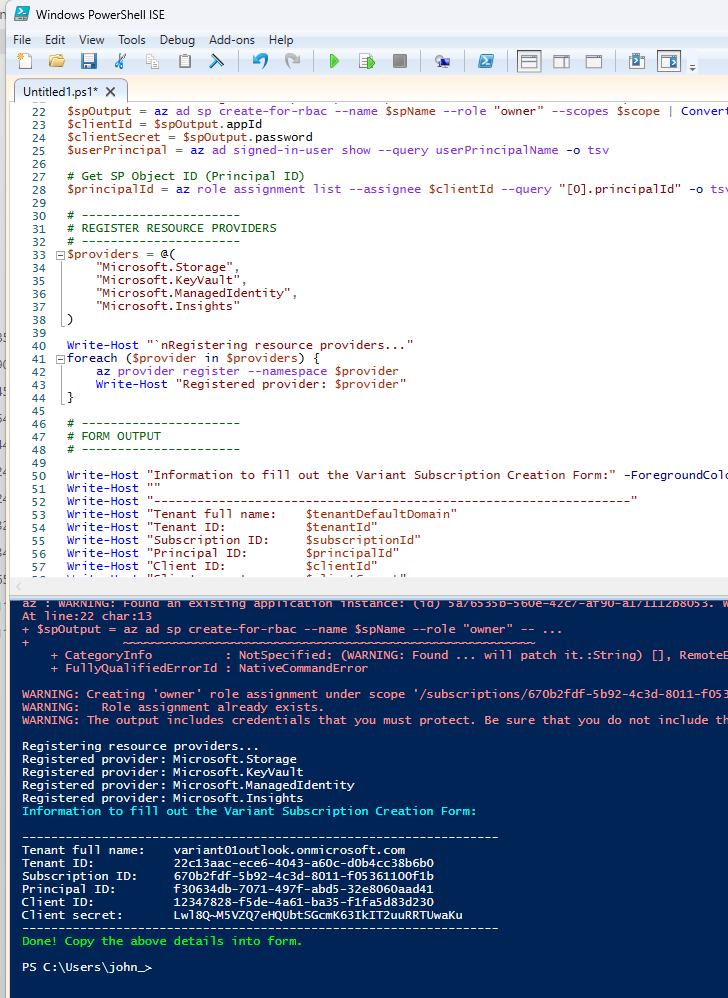Open the Edit menu
This screenshot has width=728, height=998.
[x=55, y=39]
